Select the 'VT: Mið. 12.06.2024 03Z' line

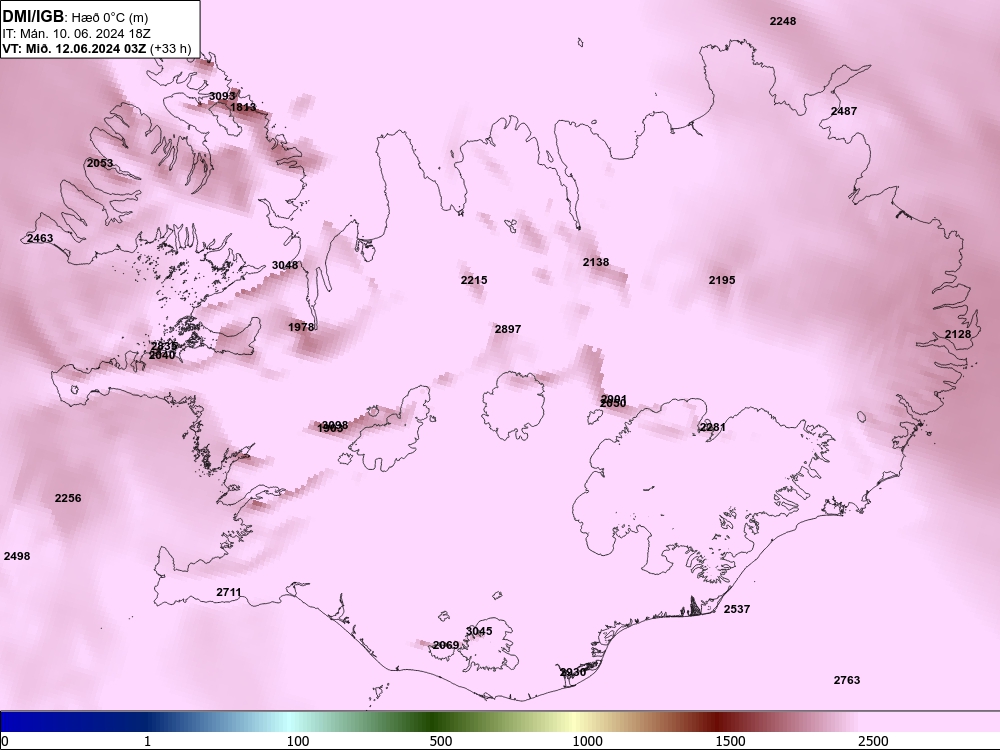pos(75,48)
